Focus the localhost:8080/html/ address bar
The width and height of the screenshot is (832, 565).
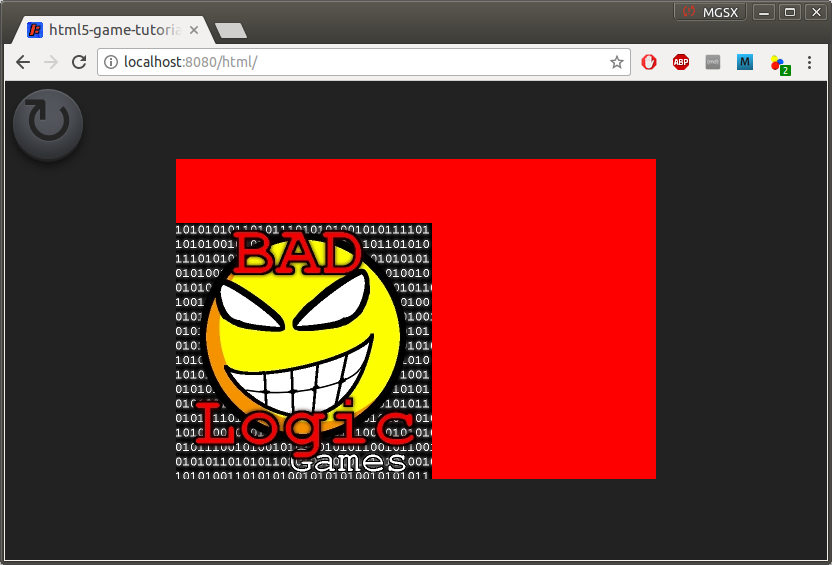coord(364,62)
